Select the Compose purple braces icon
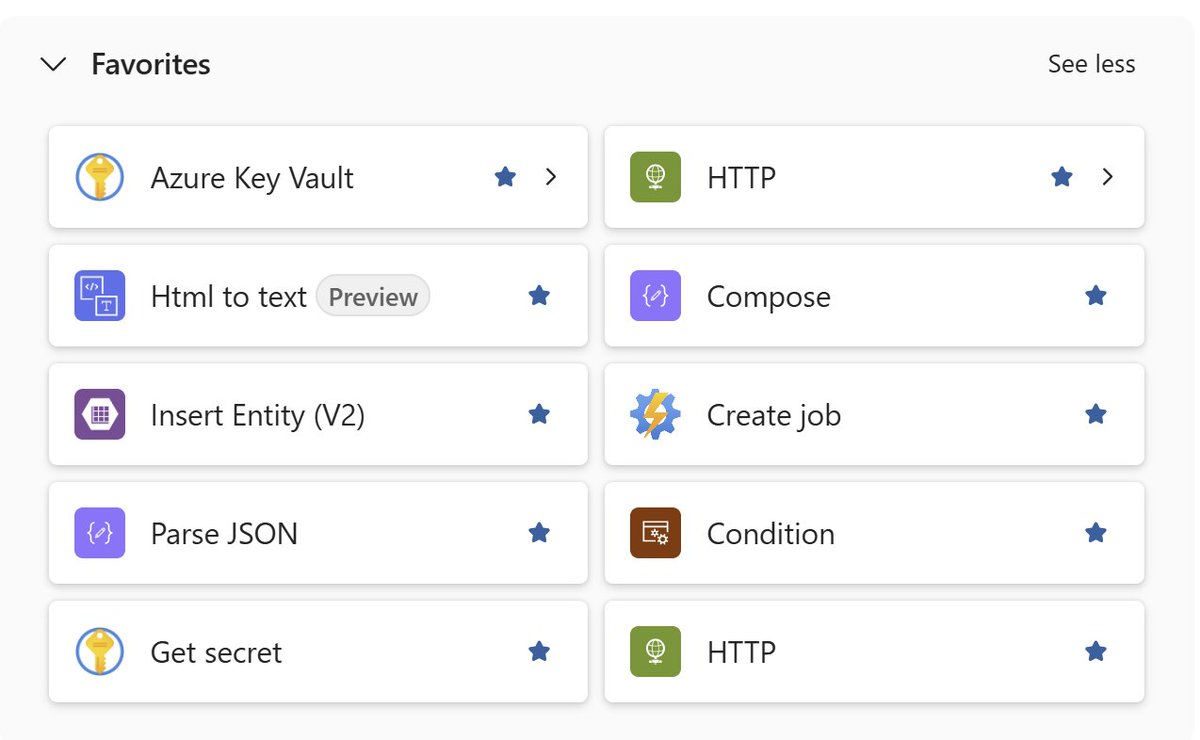This screenshot has width=1200, height=740. pyautogui.click(x=656, y=296)
